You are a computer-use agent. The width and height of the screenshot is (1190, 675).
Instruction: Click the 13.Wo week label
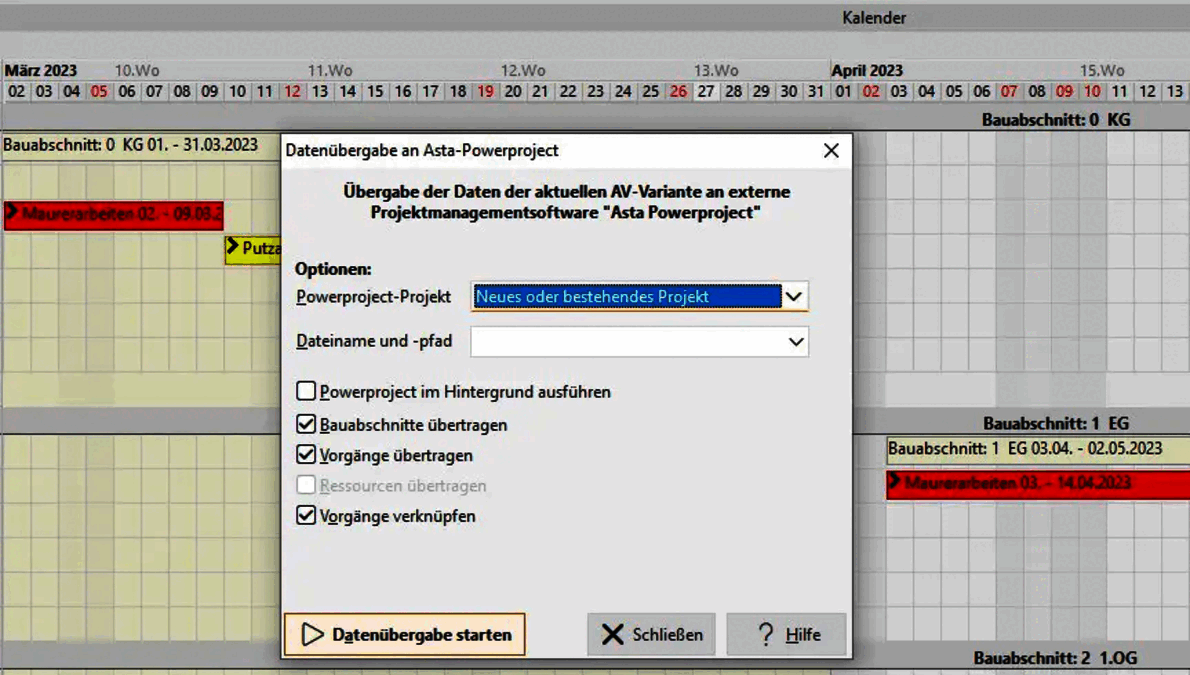[x=716, y=71]
